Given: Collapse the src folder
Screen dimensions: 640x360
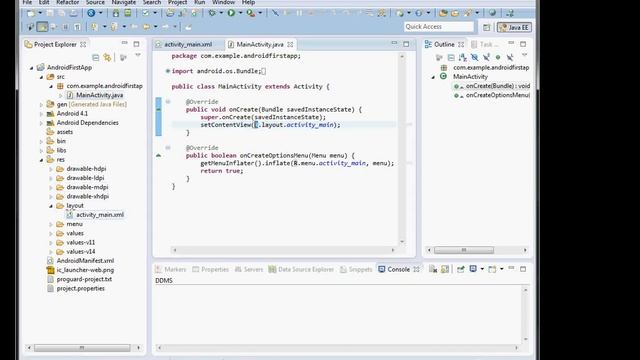Looking at the screenshot, I should point(41,77).
